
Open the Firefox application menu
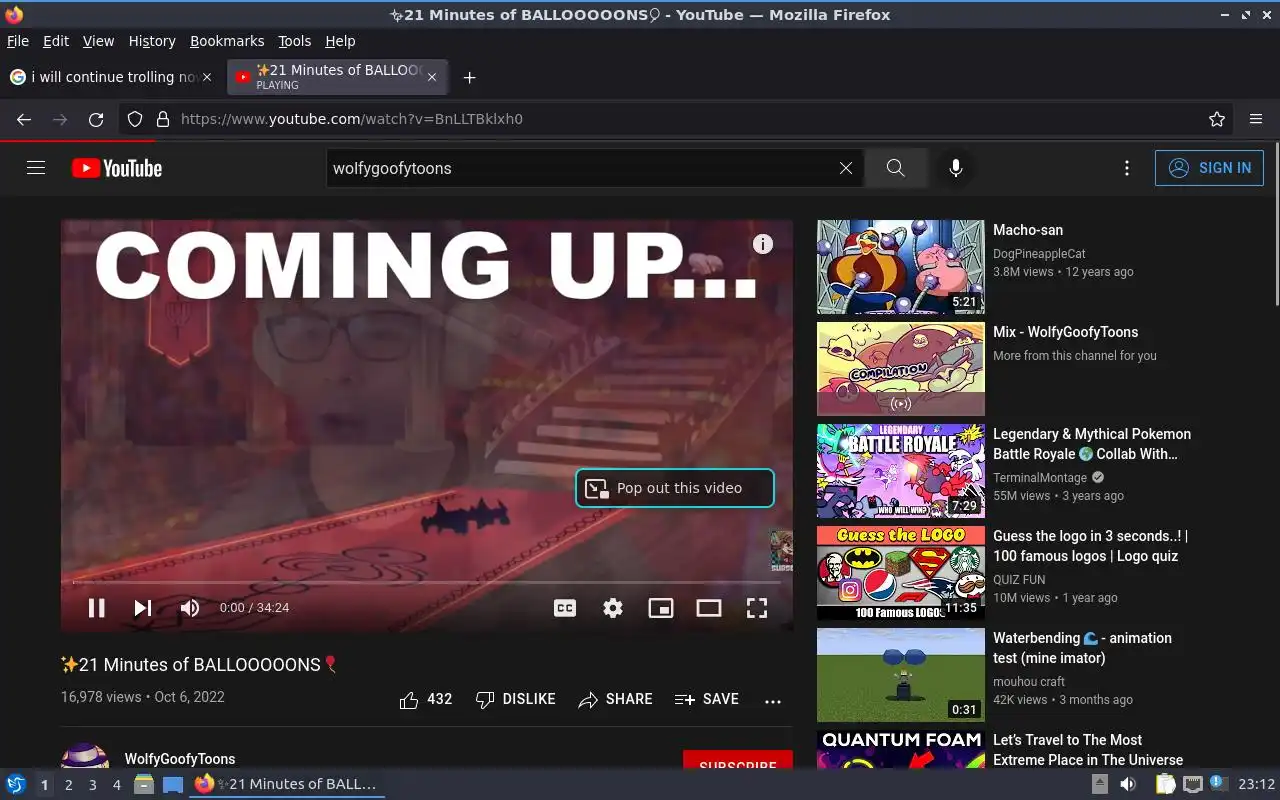click(1256, 119)
